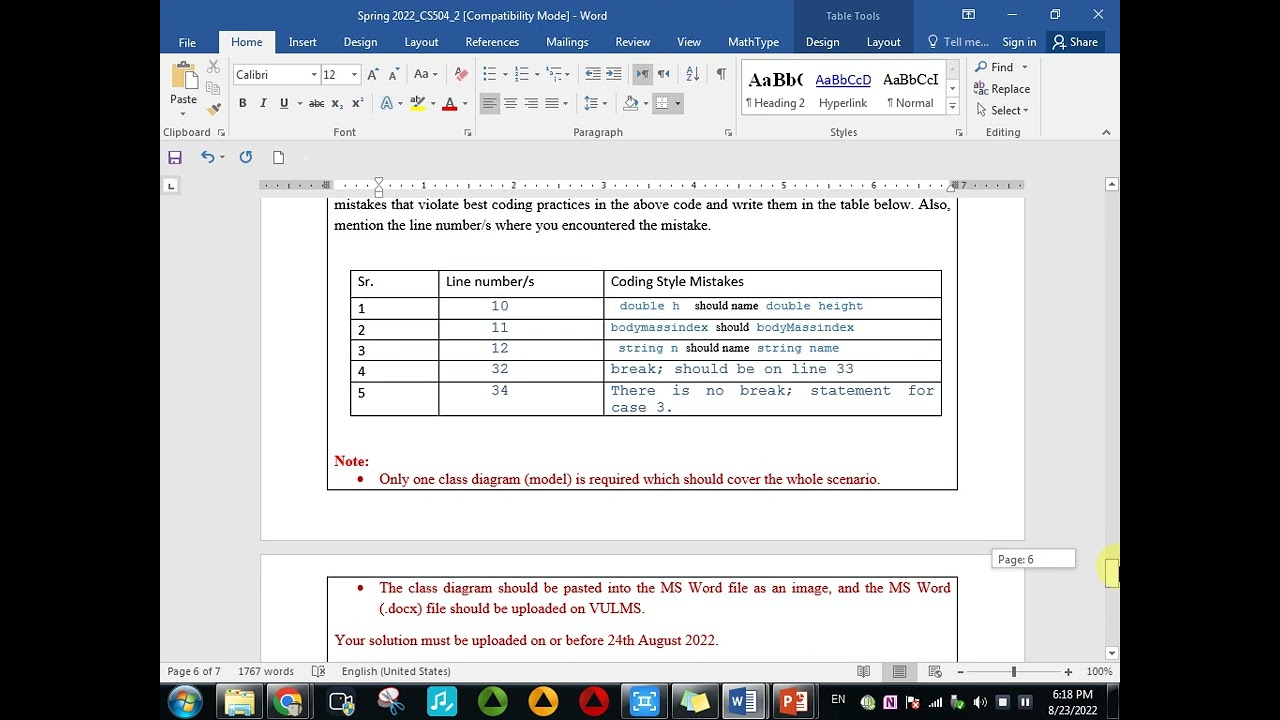Expand the Styles gallery
The height and width of the screenshot is (720, 1280).
pos(952,107)
